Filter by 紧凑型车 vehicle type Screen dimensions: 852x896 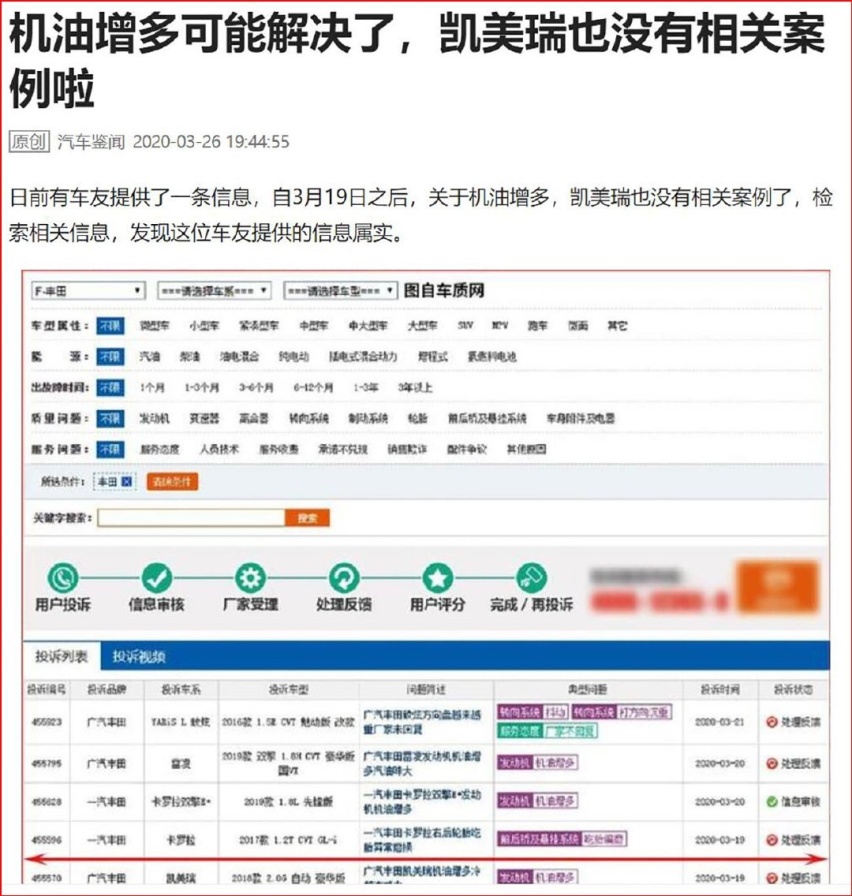[x=259, y=326]
